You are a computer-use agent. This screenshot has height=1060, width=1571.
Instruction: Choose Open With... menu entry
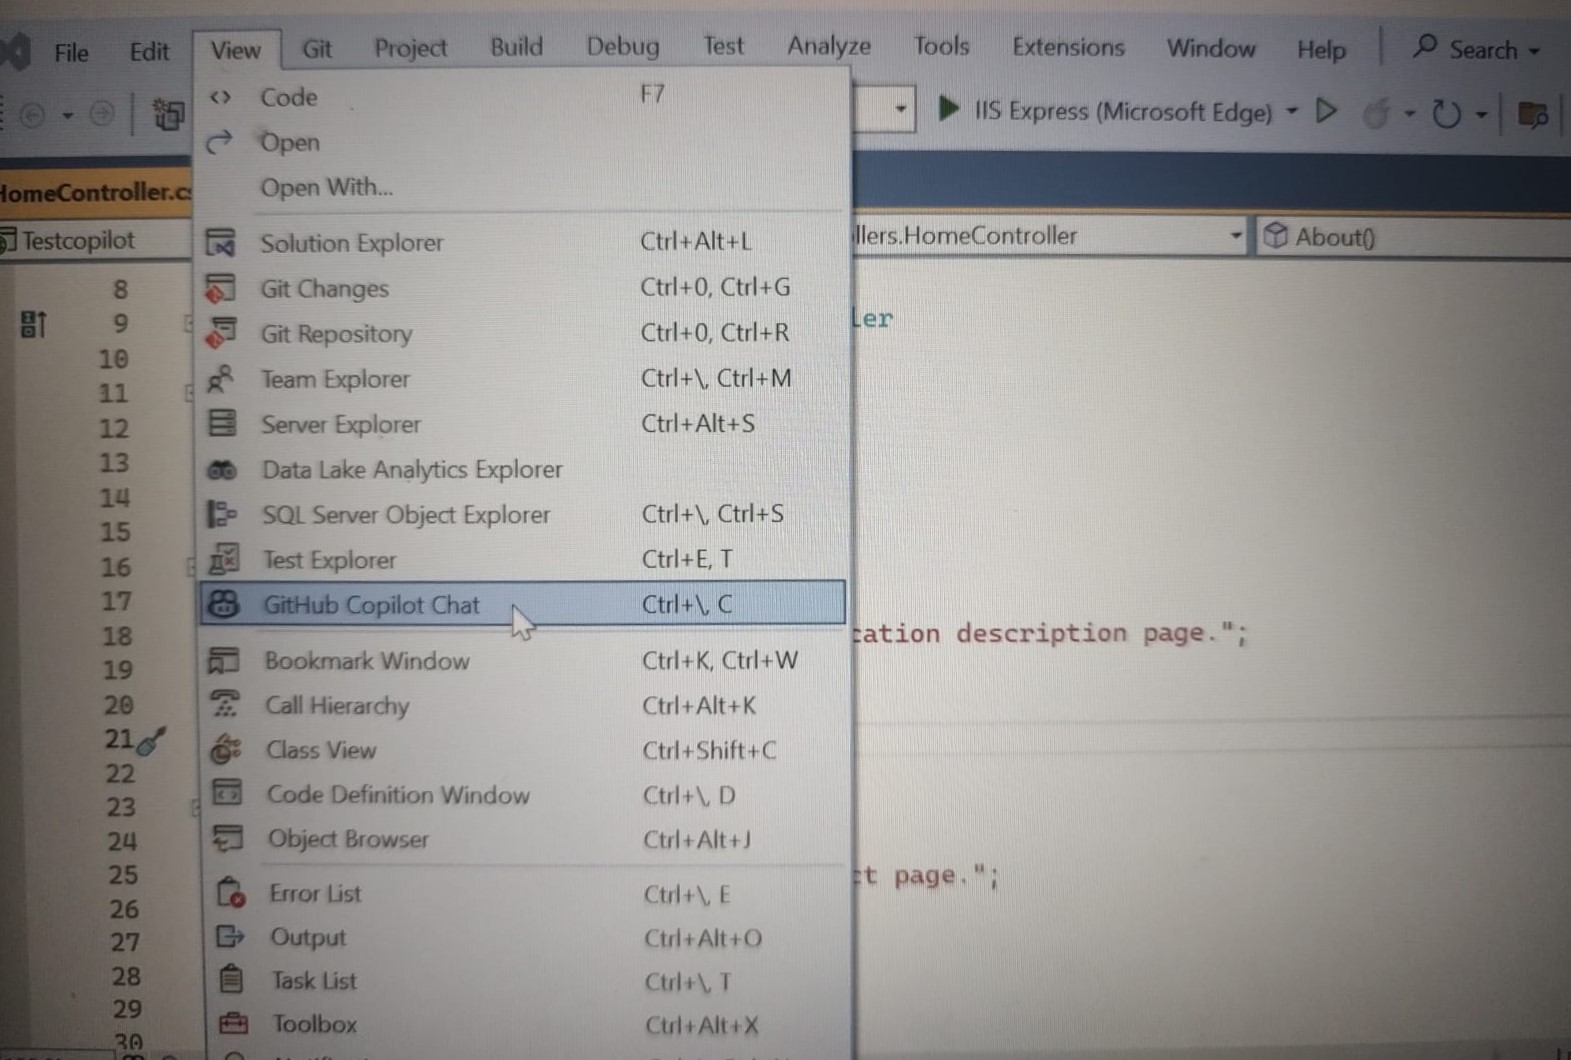pyautogui.click(x=326, y=187)
